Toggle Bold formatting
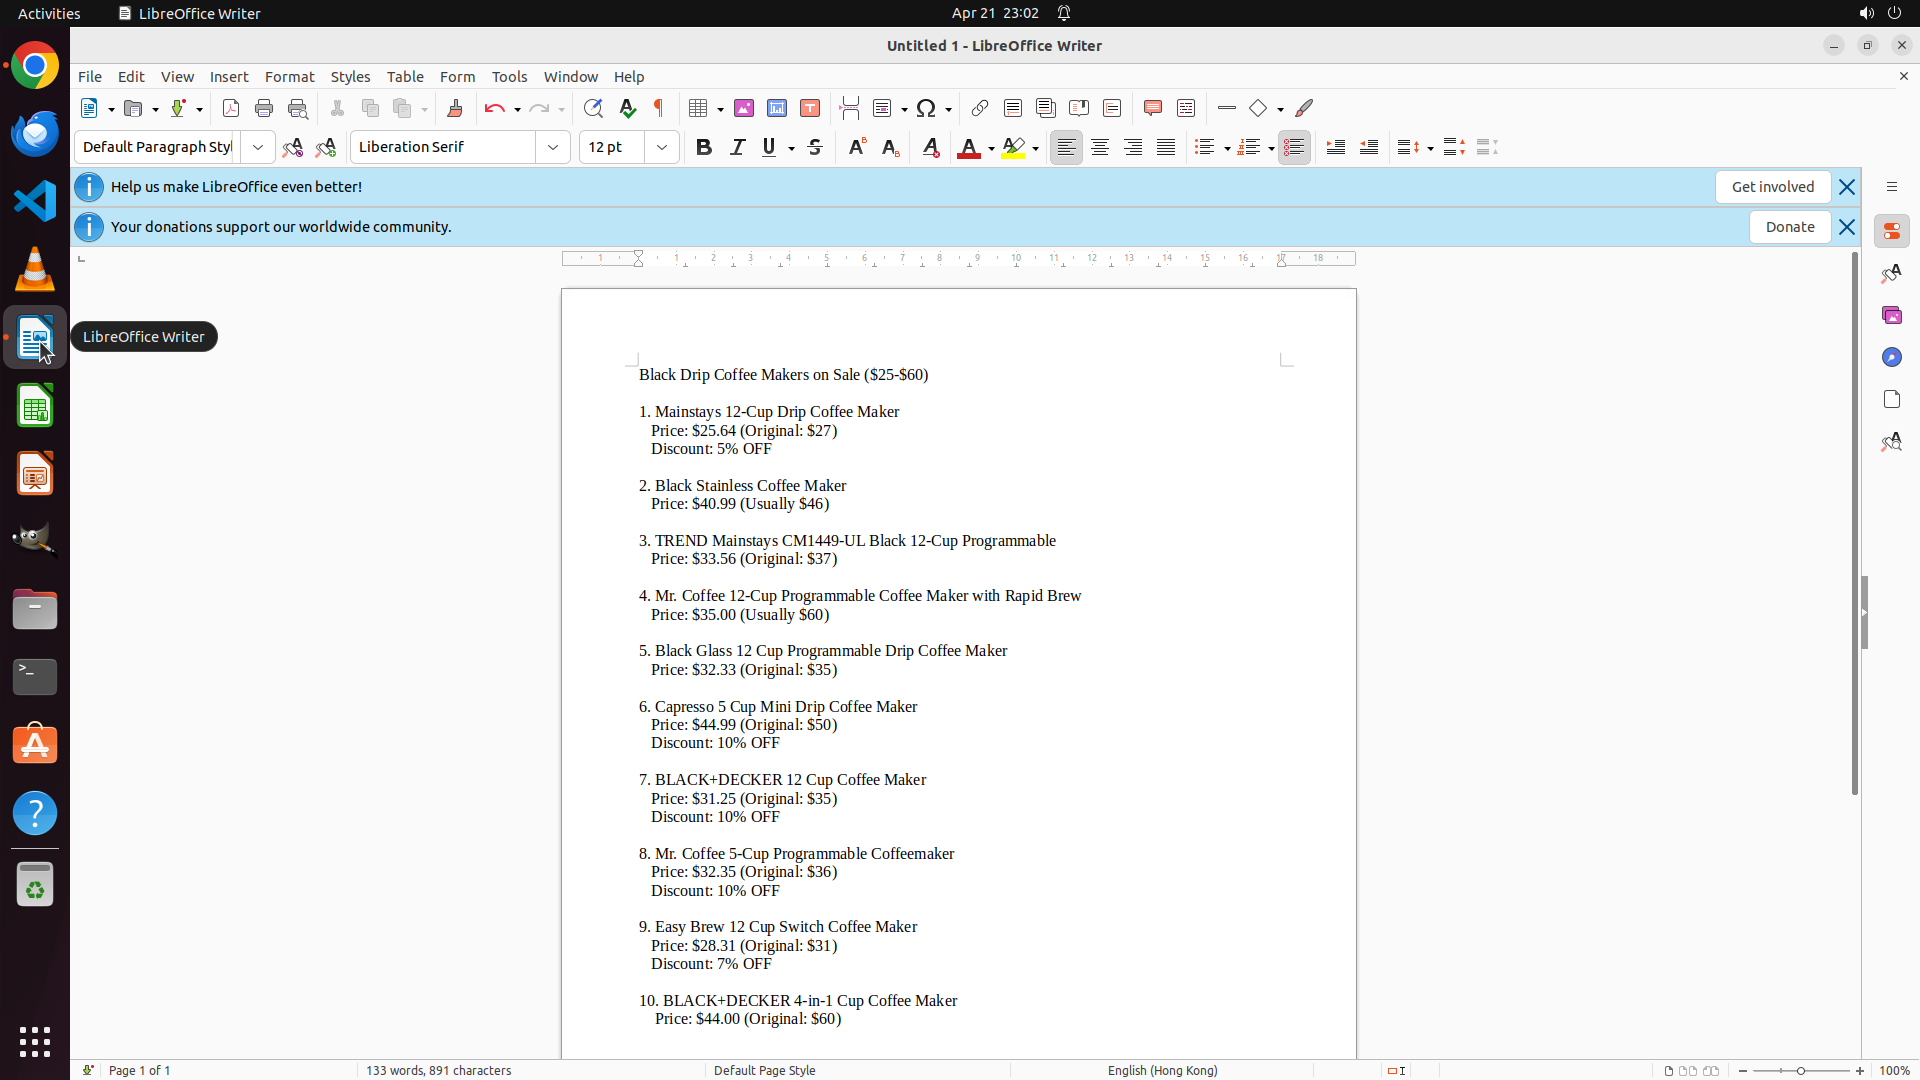 pyautogui.click(x=704, y=147)
